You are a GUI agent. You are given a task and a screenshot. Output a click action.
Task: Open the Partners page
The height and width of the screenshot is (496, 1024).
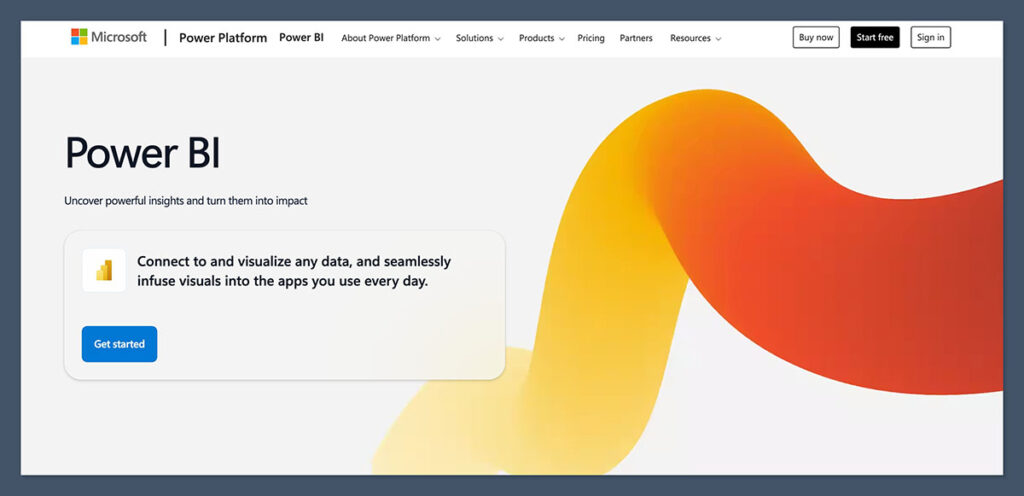point(636,38)
